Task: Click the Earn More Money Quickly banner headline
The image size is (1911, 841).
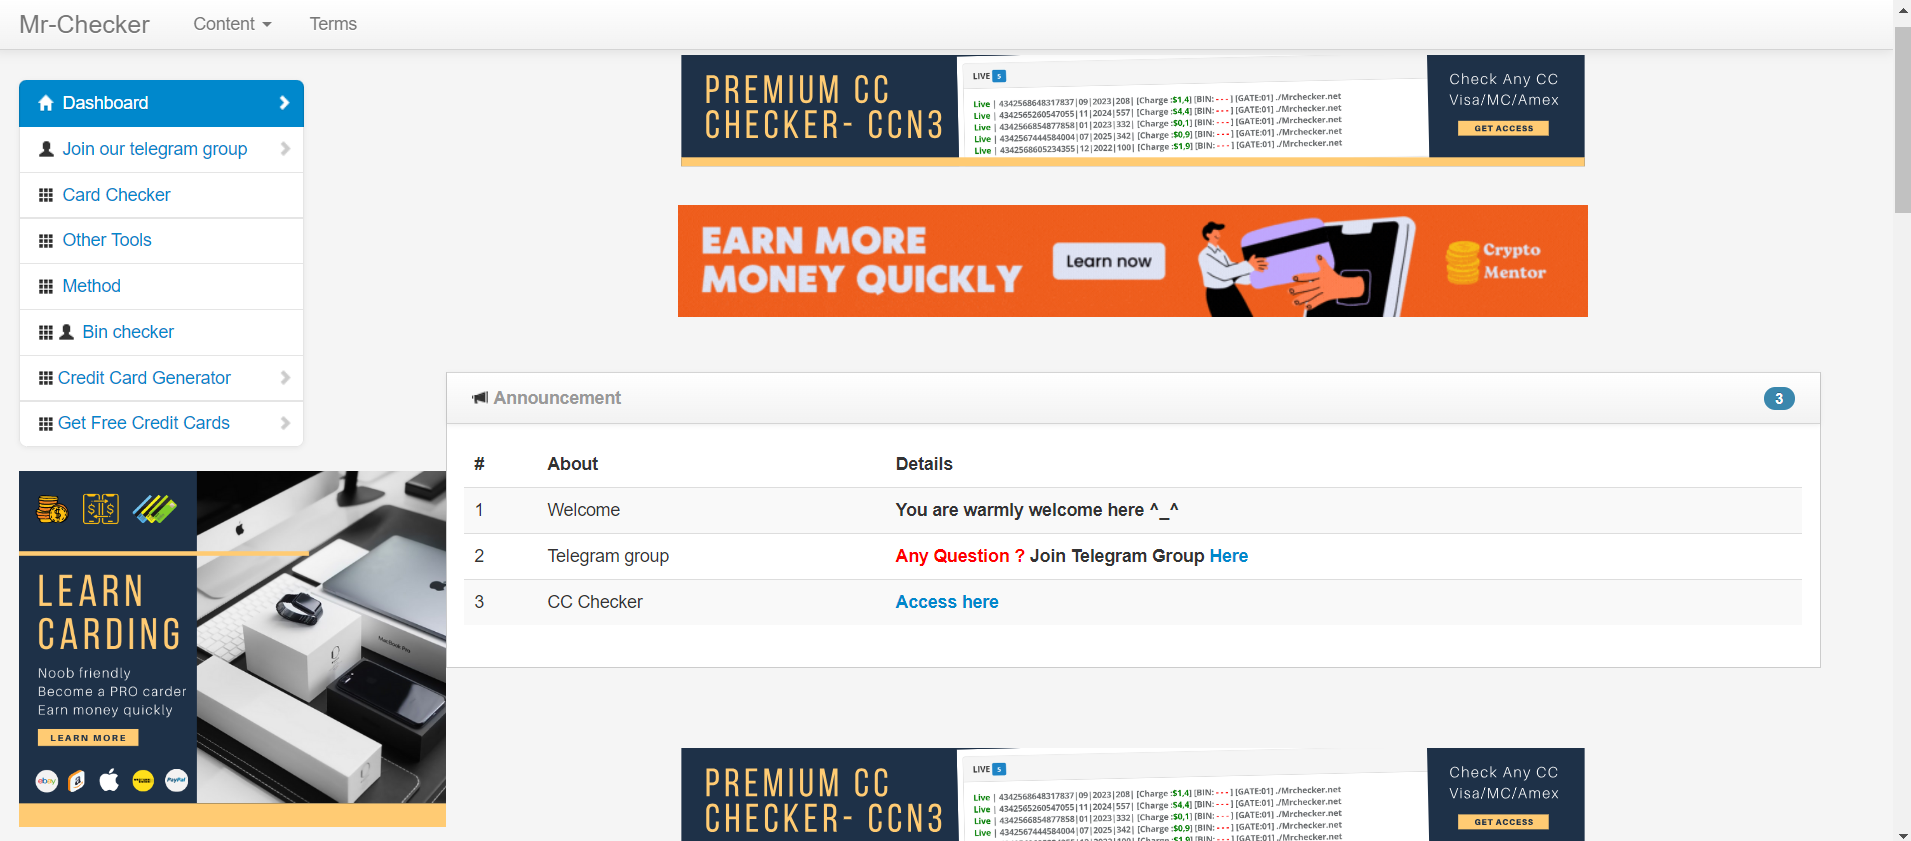Action: point(861,260)
